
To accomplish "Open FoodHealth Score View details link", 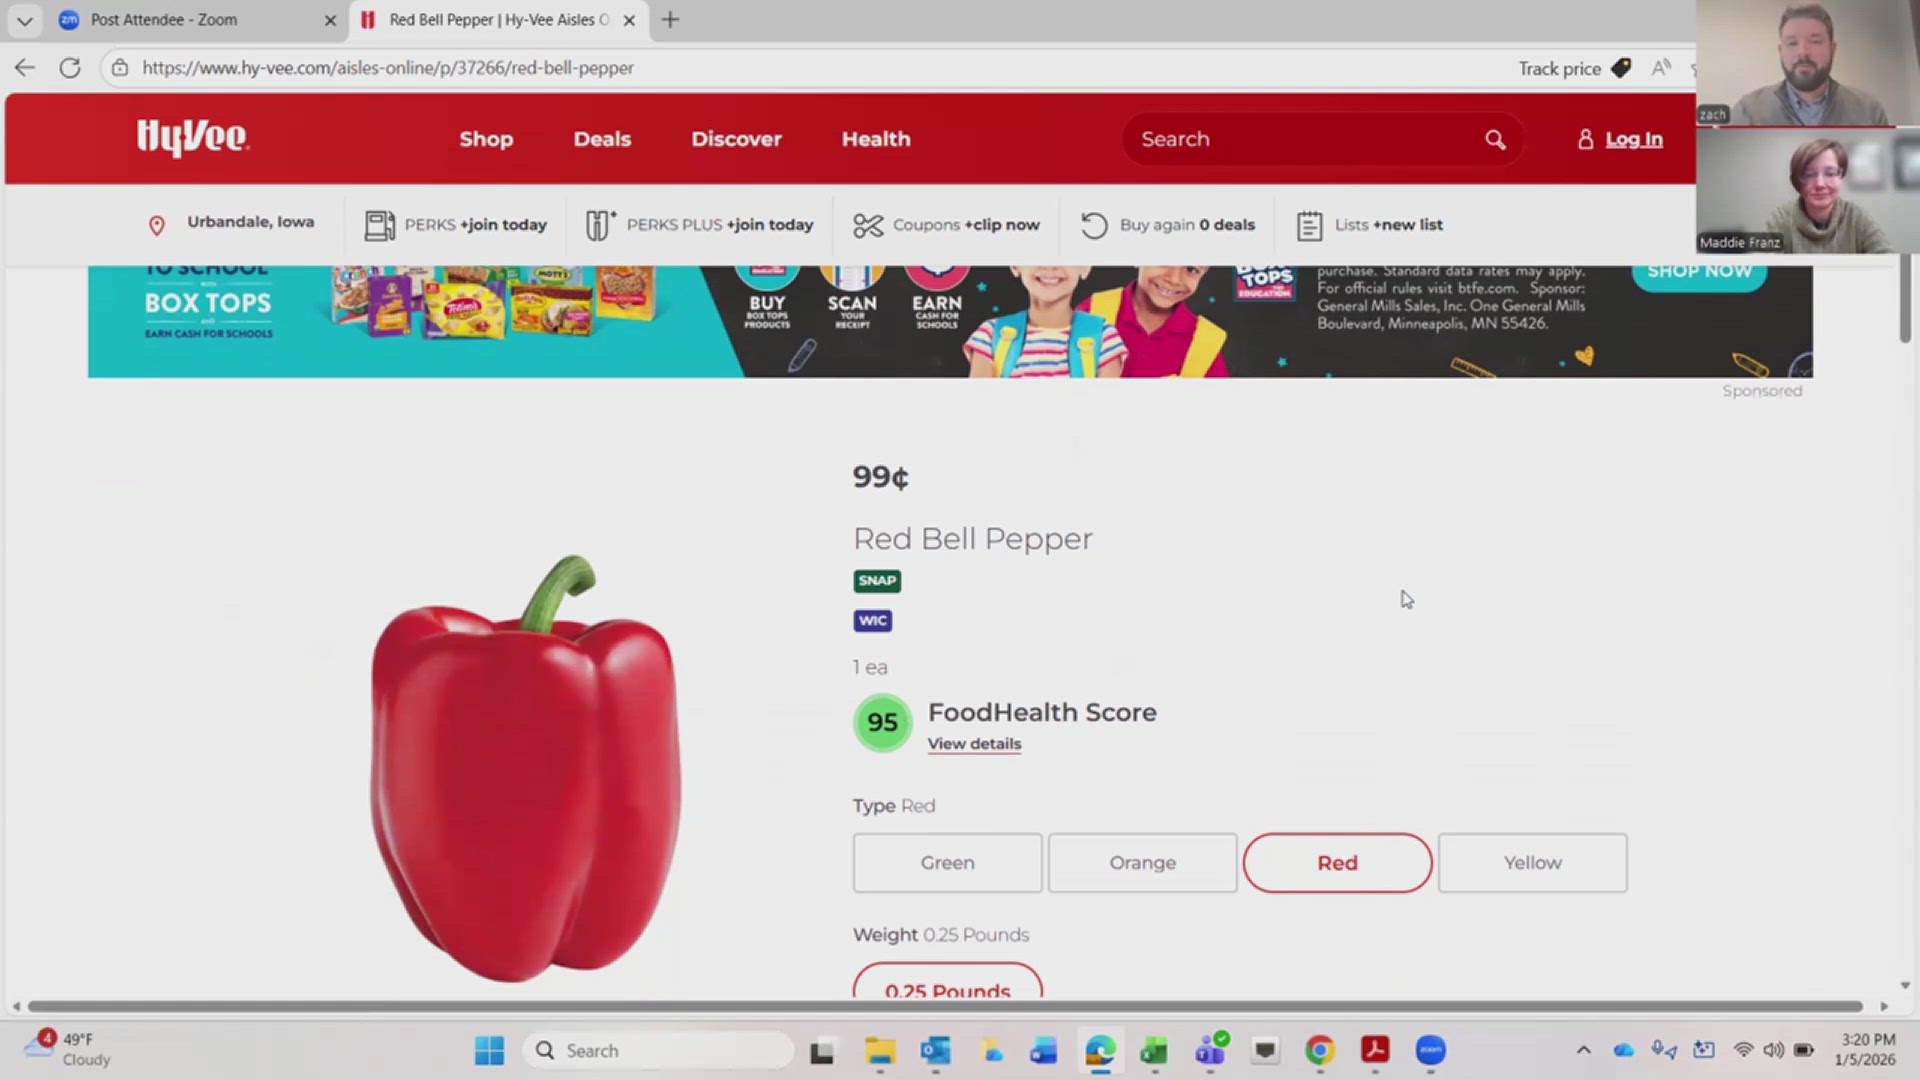I will 974,743.
